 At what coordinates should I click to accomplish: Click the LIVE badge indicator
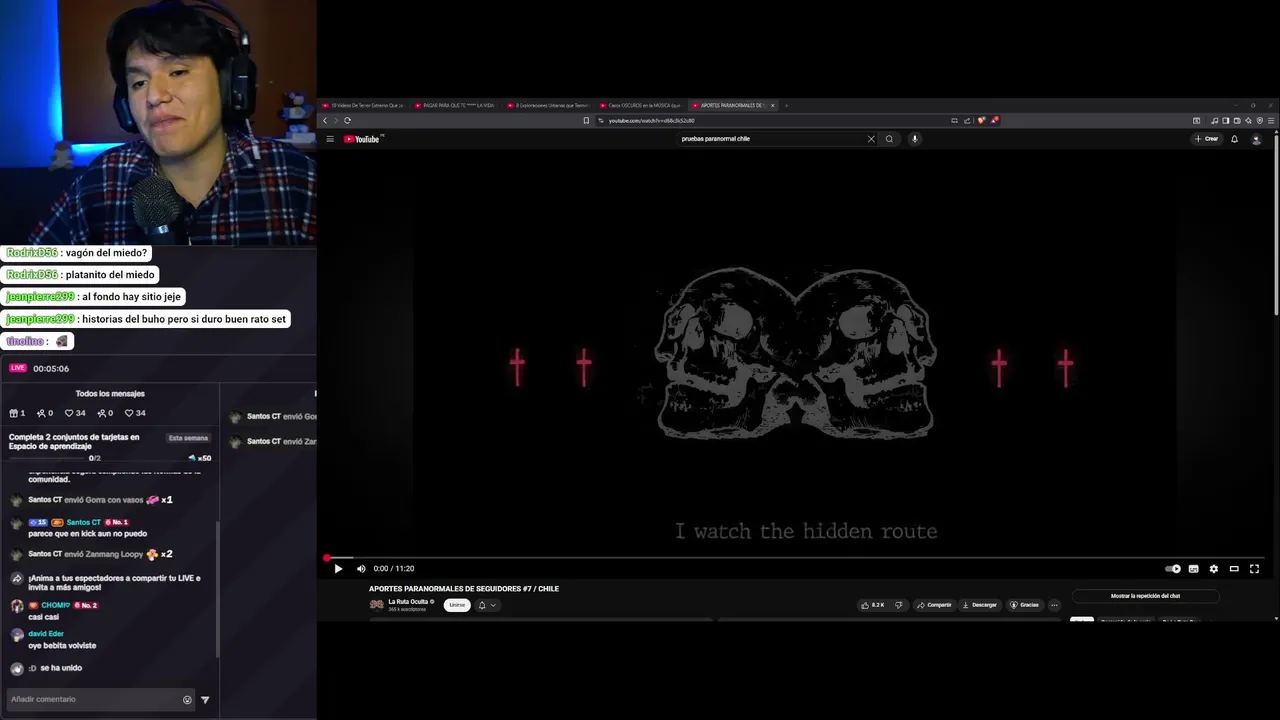click(18, 368)
